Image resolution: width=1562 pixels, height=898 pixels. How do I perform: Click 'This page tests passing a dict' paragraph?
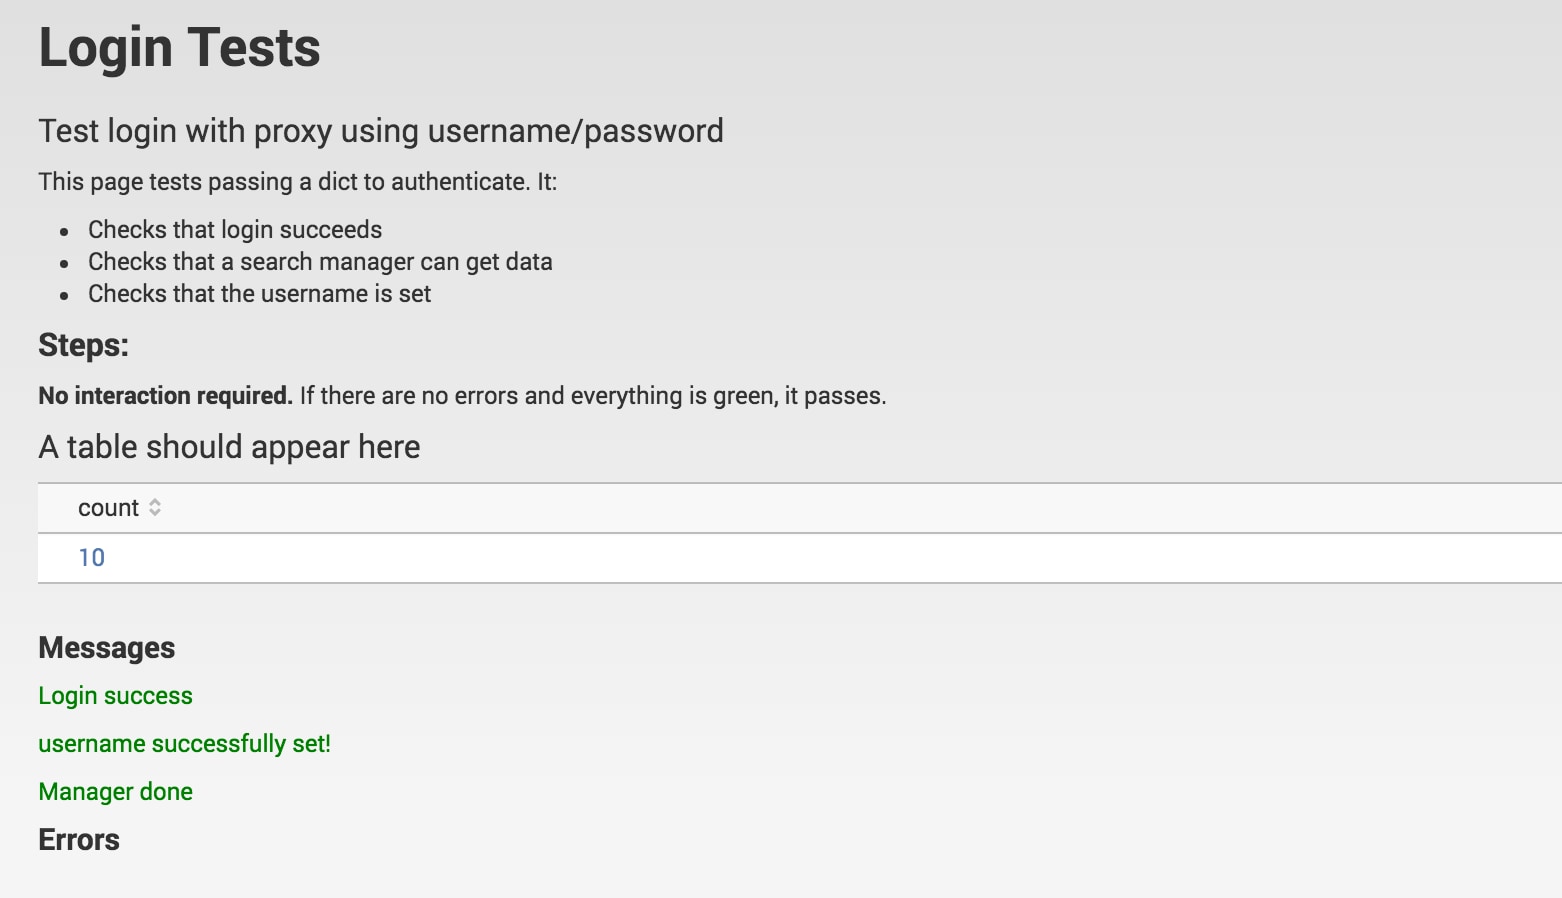(297, 182)
